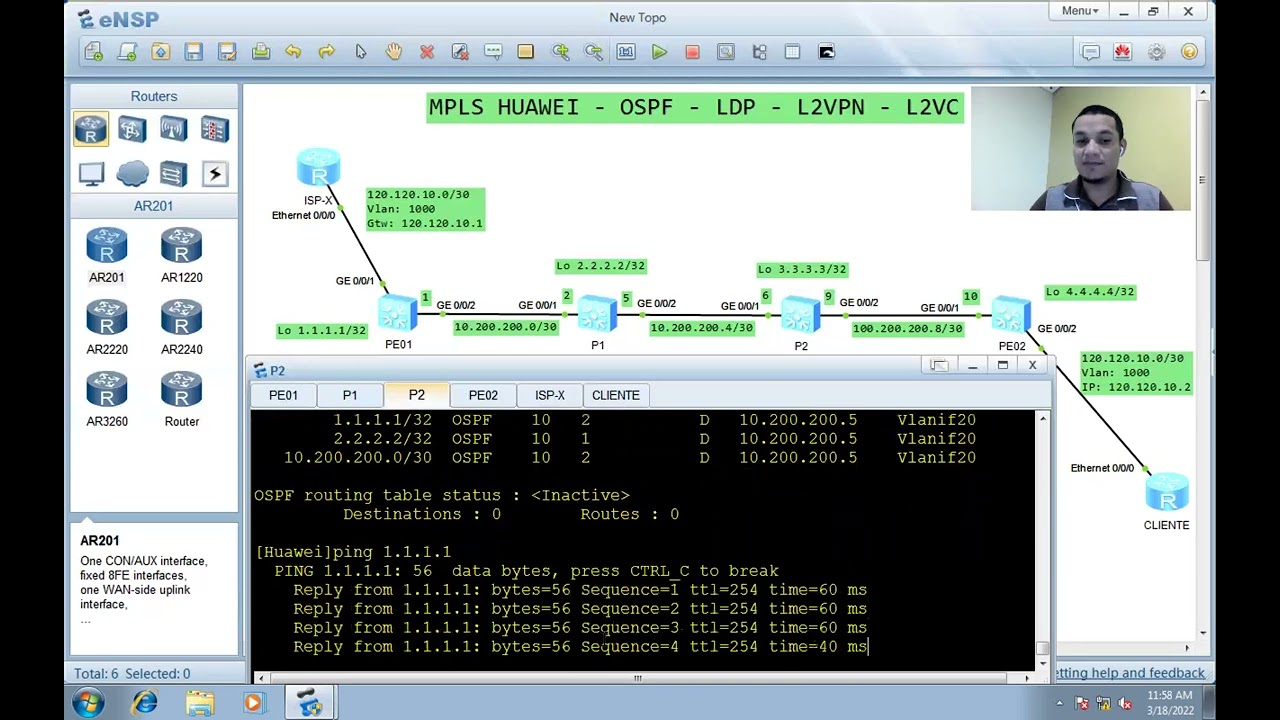Select the Switches device category icon
The image size is (1280, 720).
click(132, 130)
